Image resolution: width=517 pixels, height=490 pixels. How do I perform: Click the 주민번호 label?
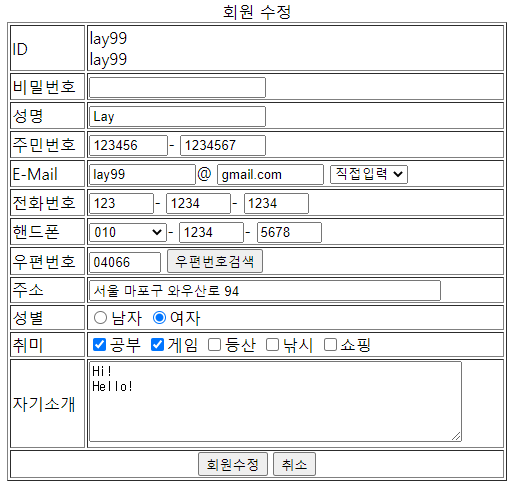pyautogui.click(x=44, y=145)
